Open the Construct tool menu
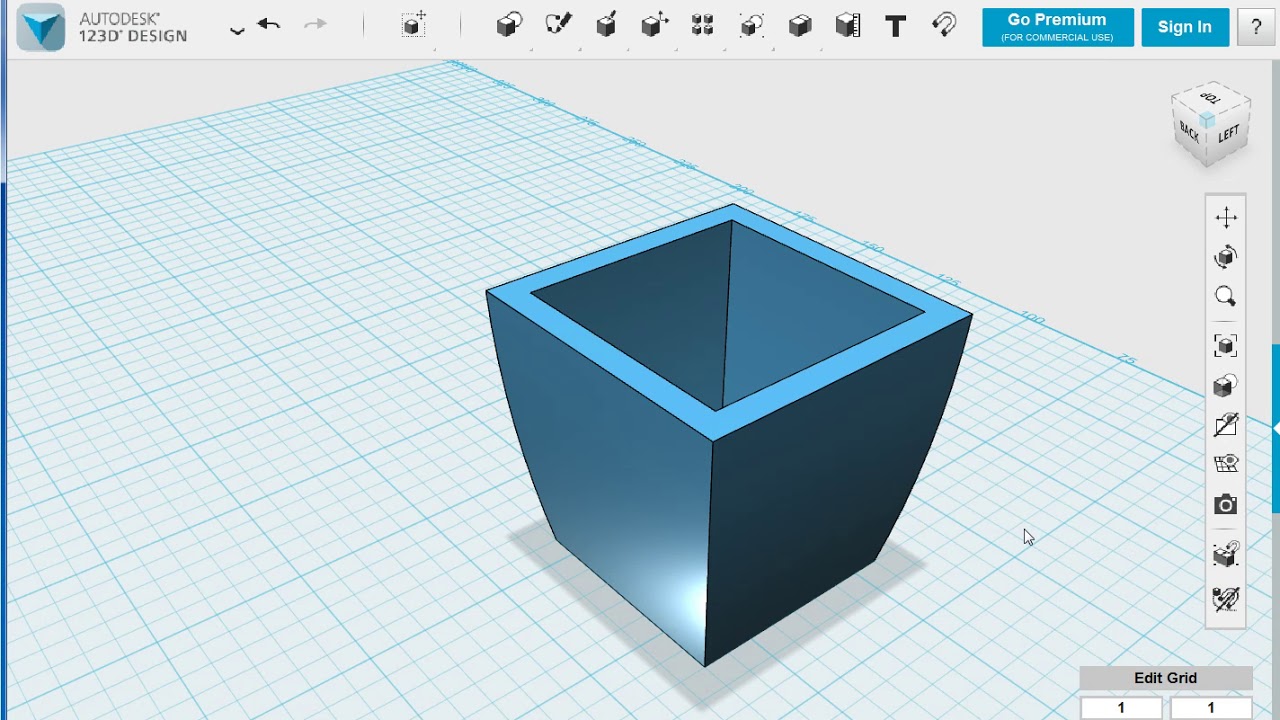The height and width of the screenshot is (720, 1280). pos(606,25)
